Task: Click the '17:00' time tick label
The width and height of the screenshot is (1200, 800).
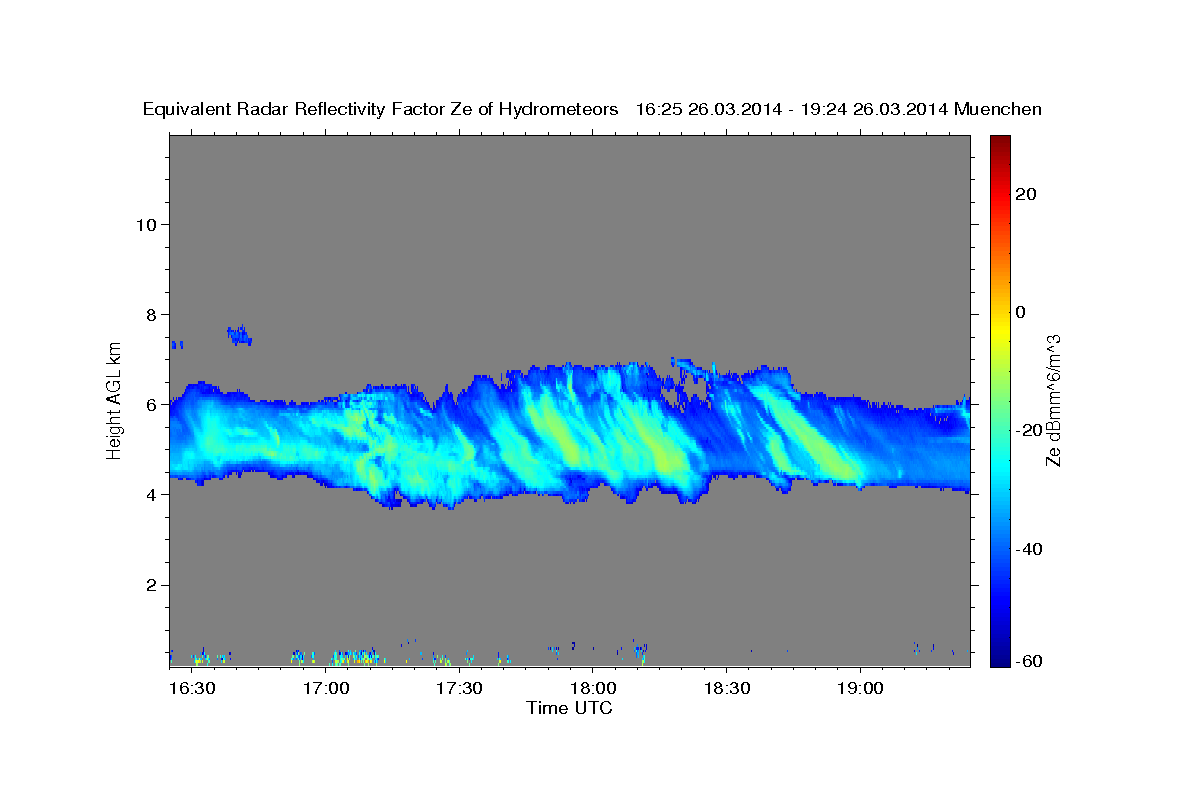Action: pos(325,688)
